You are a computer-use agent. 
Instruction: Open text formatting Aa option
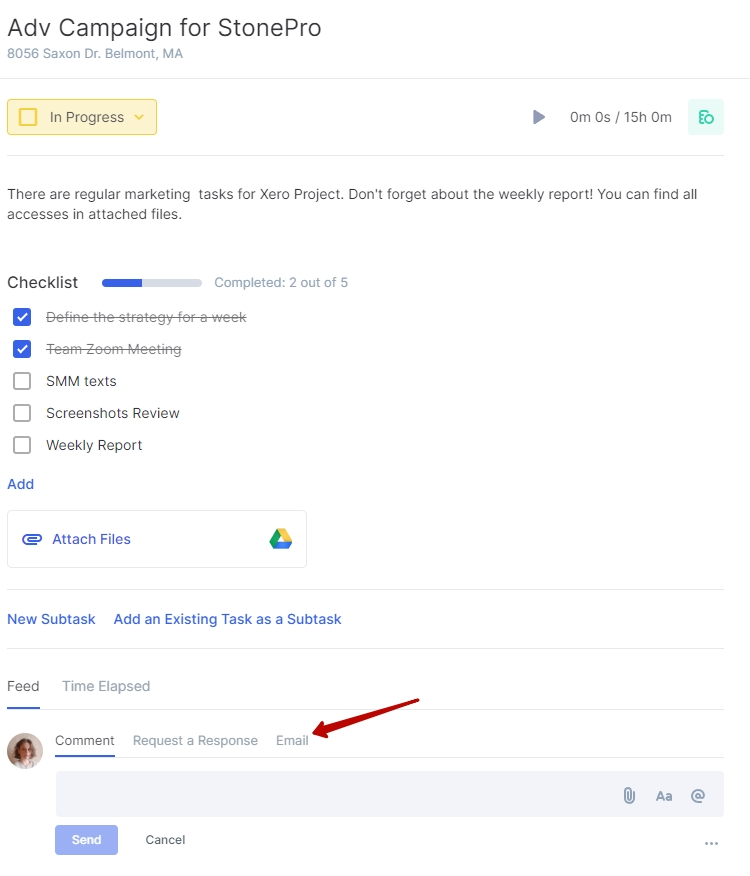pos(664,796)
